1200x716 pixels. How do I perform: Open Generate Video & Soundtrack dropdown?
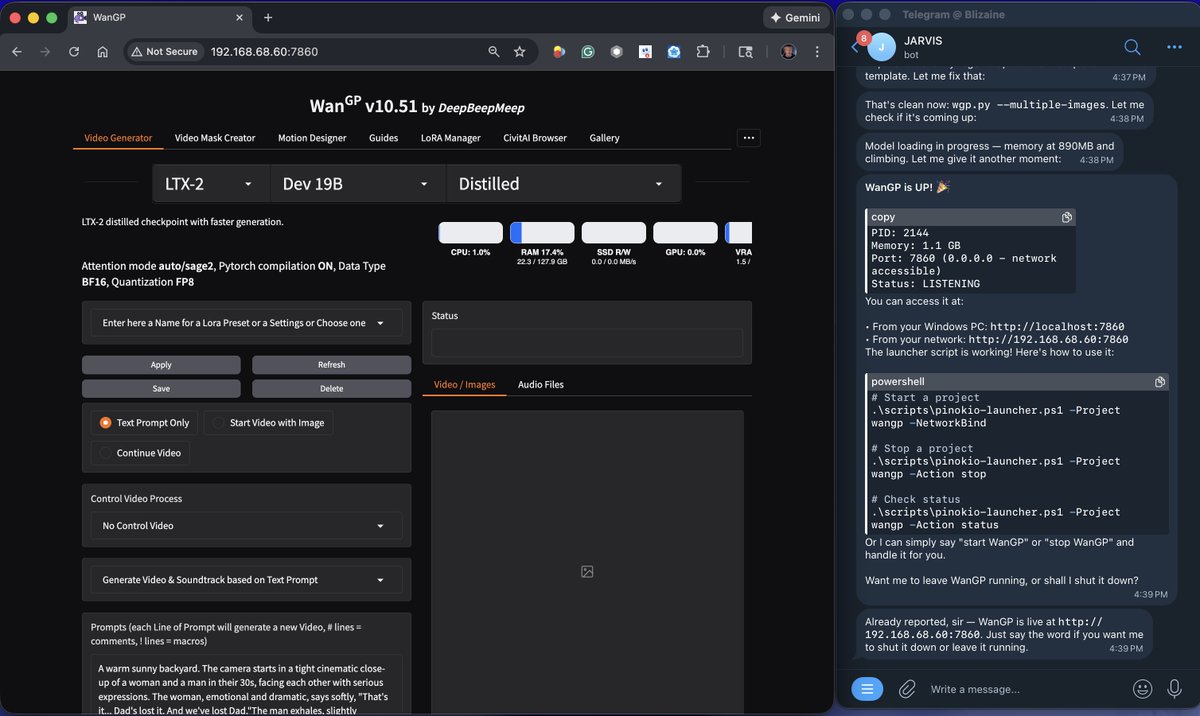point(246,580)
